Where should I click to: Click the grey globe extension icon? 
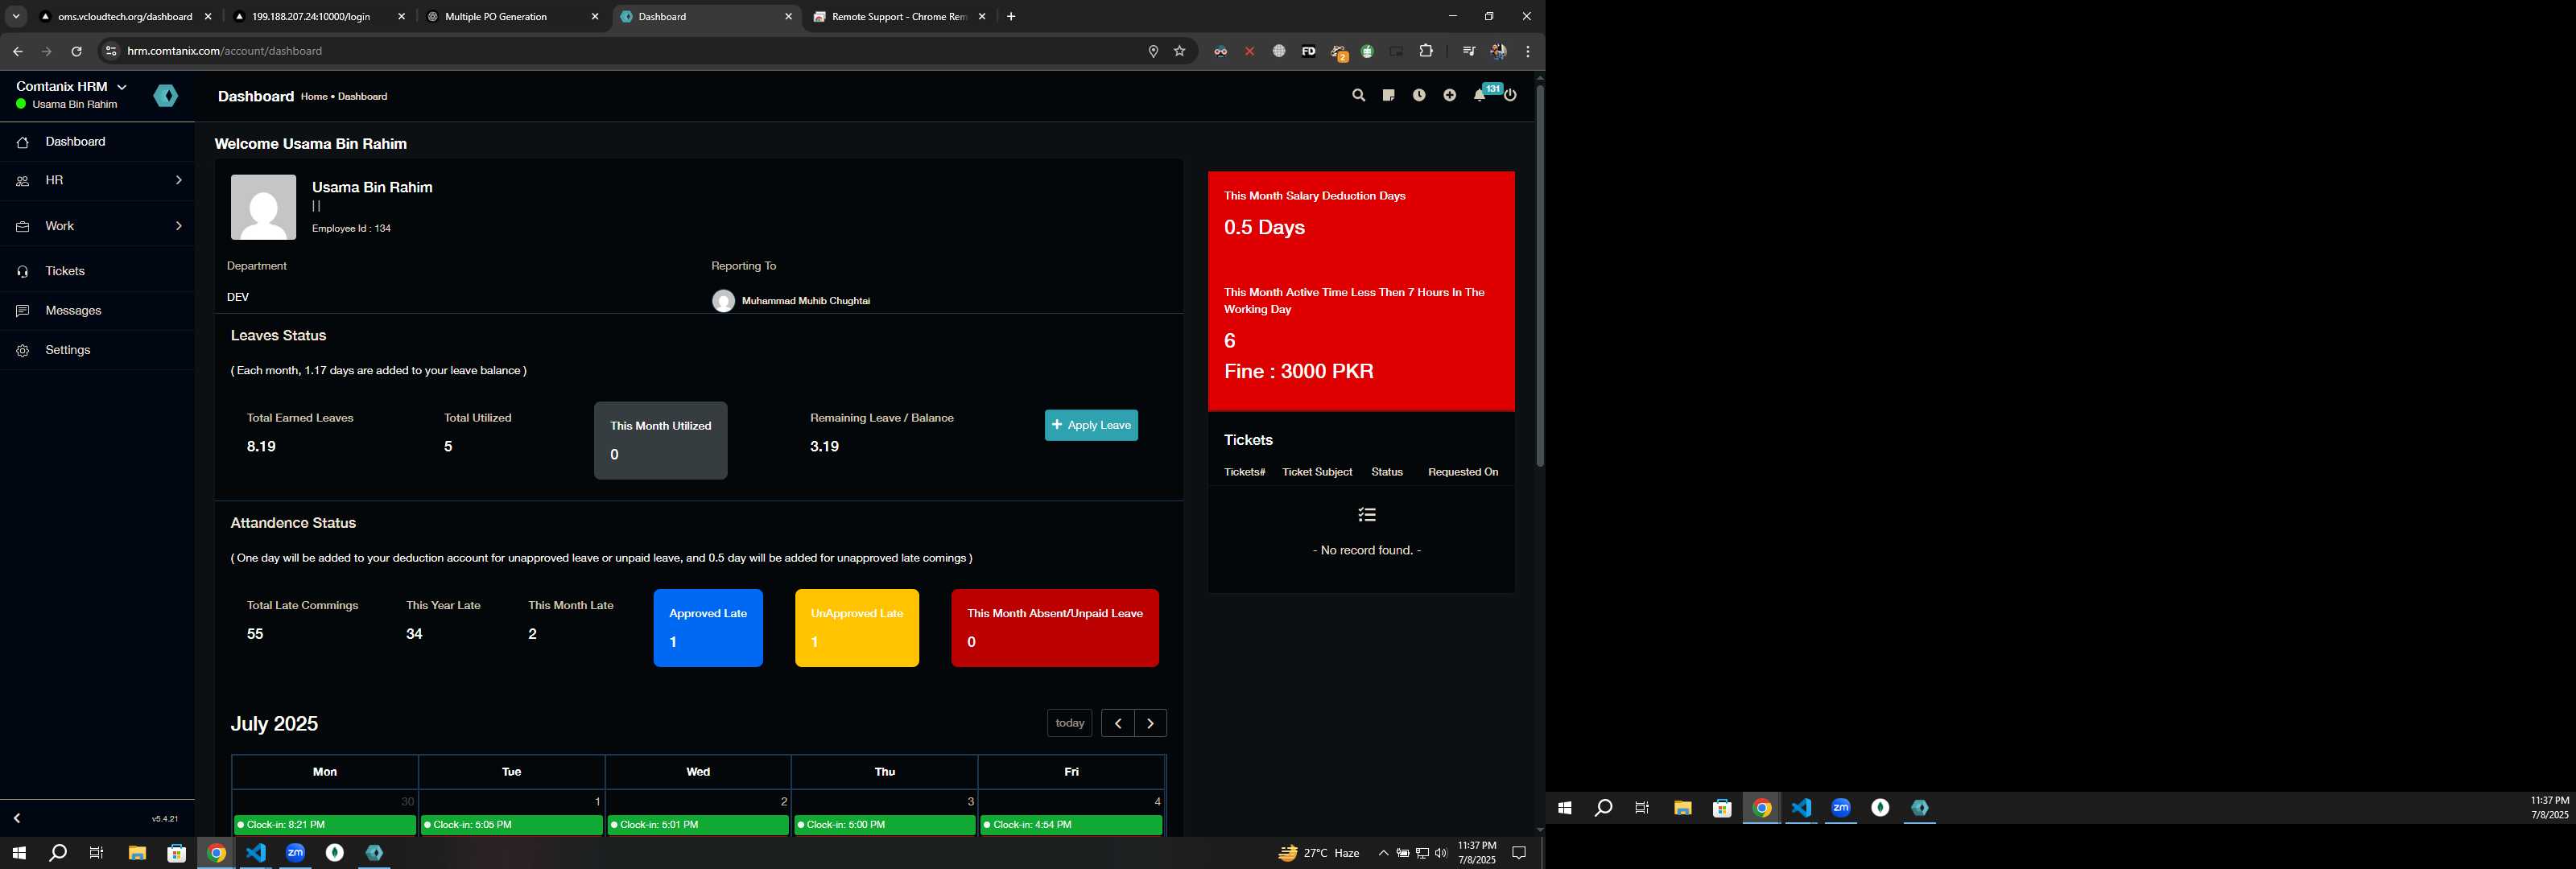1279,51
